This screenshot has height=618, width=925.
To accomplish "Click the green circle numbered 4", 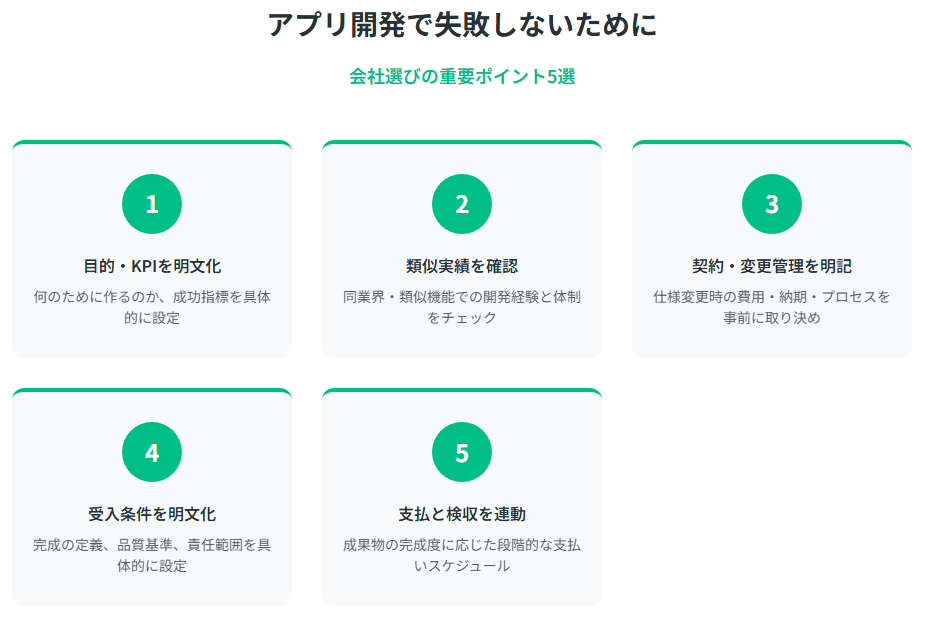I will pos(152,452).
